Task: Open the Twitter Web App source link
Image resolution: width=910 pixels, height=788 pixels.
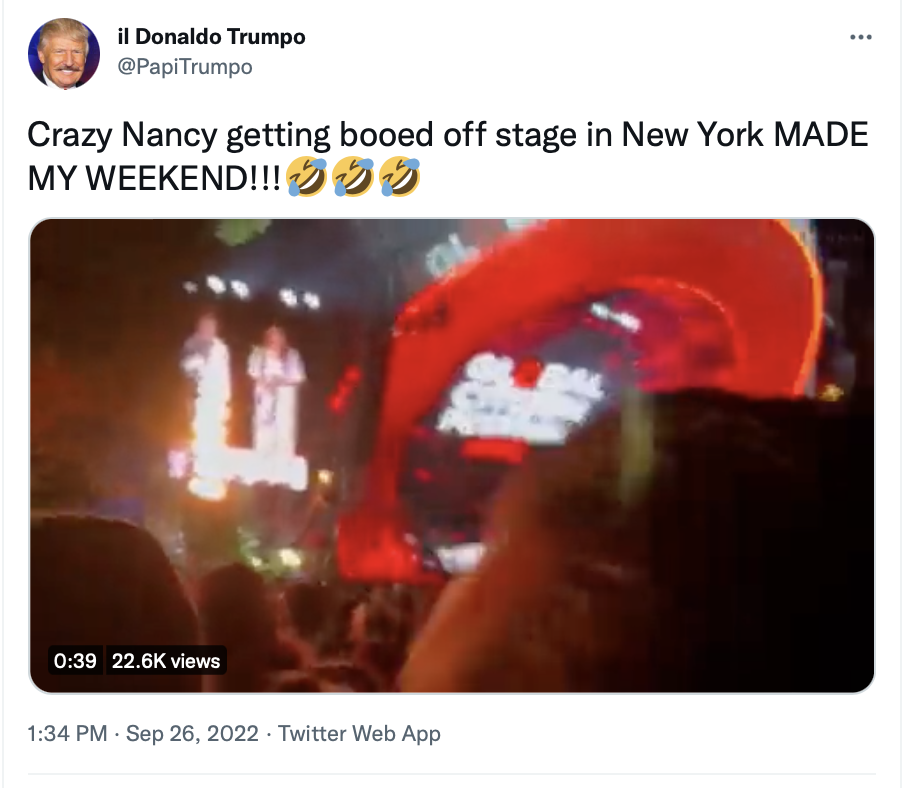Action: [x=359, y=733]
